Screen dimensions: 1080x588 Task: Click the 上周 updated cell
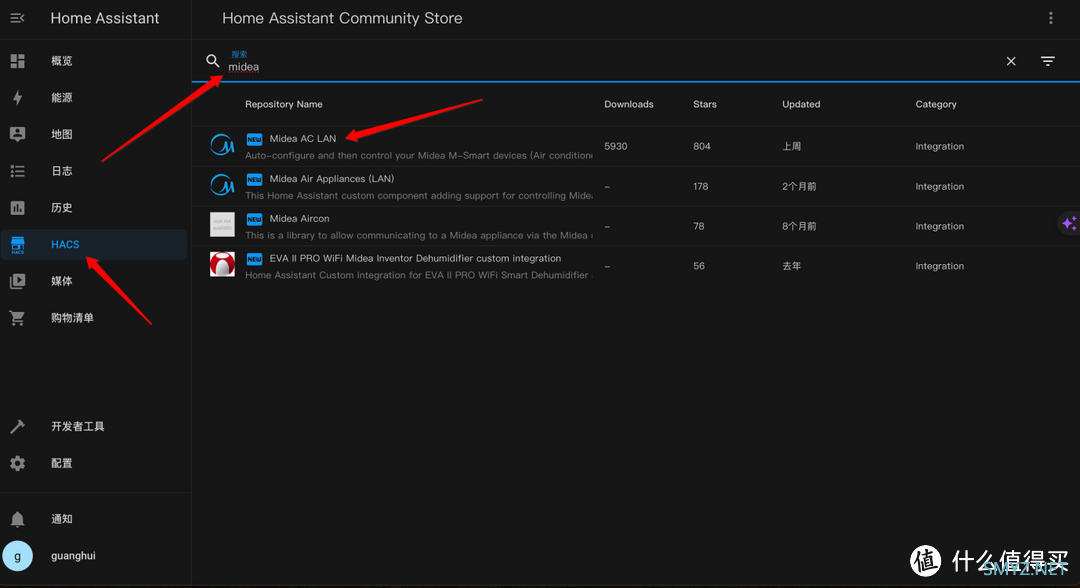coord(791,146)
